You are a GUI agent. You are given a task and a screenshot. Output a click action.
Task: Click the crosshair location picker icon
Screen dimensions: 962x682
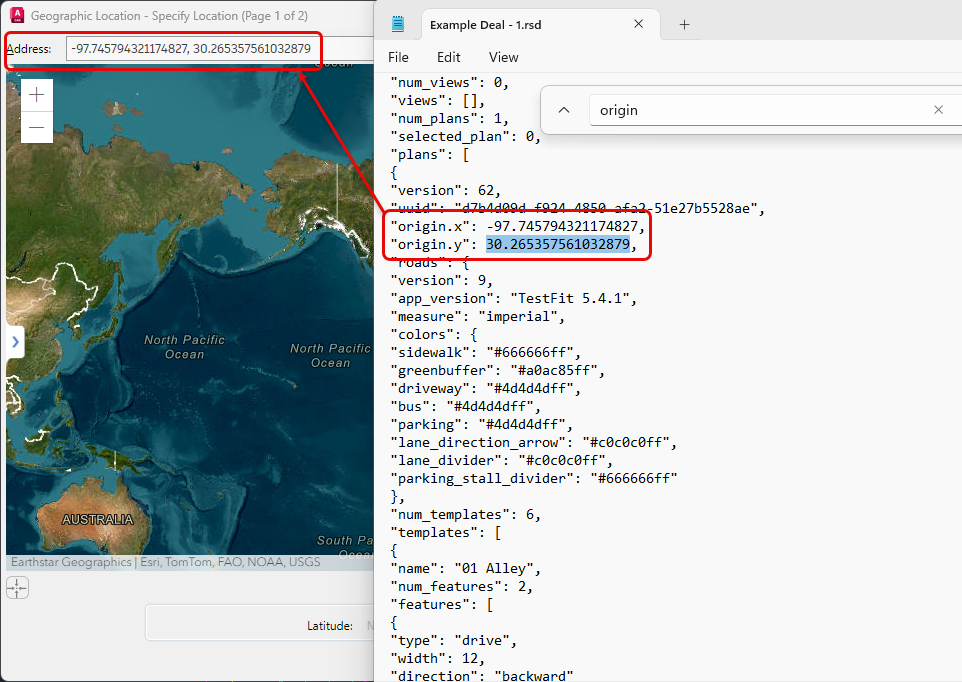(17, 588)
